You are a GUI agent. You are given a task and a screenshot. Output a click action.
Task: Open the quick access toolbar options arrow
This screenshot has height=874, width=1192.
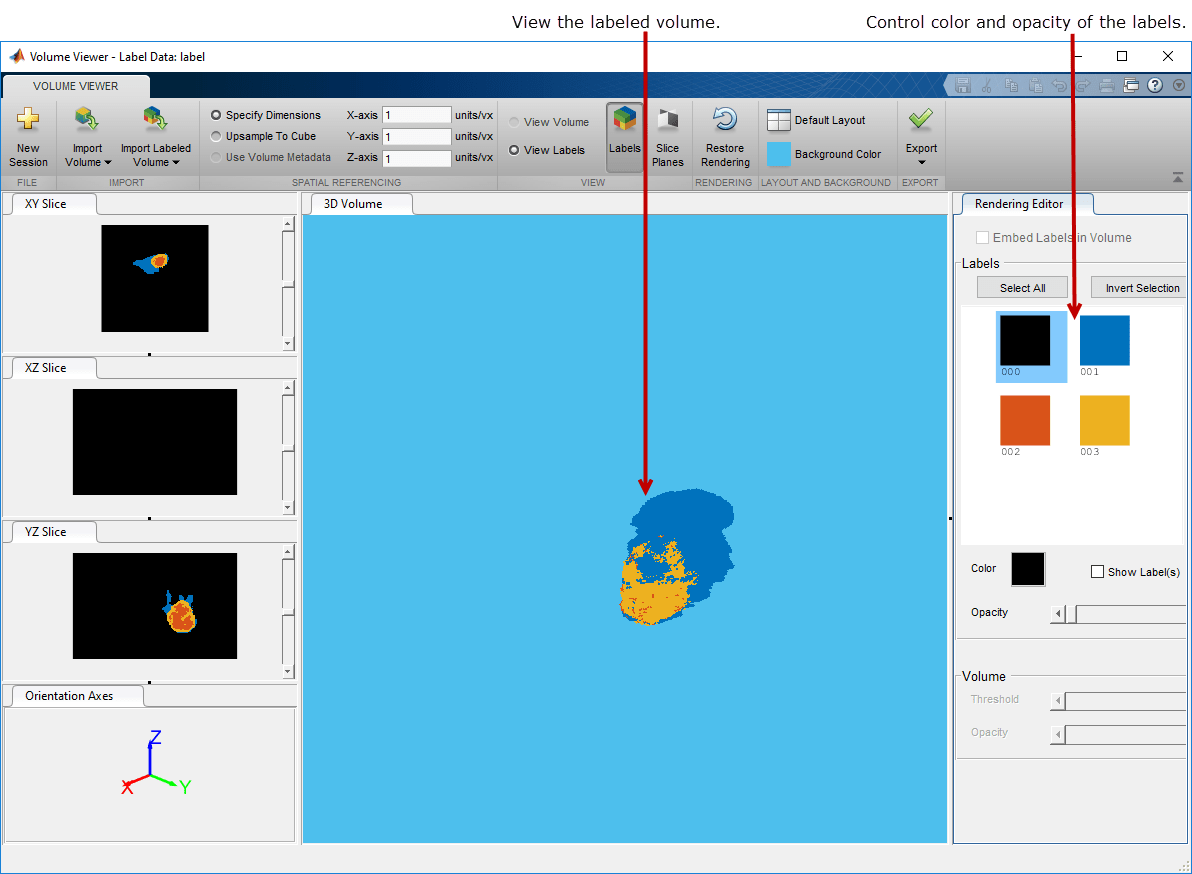[1178, 85]
